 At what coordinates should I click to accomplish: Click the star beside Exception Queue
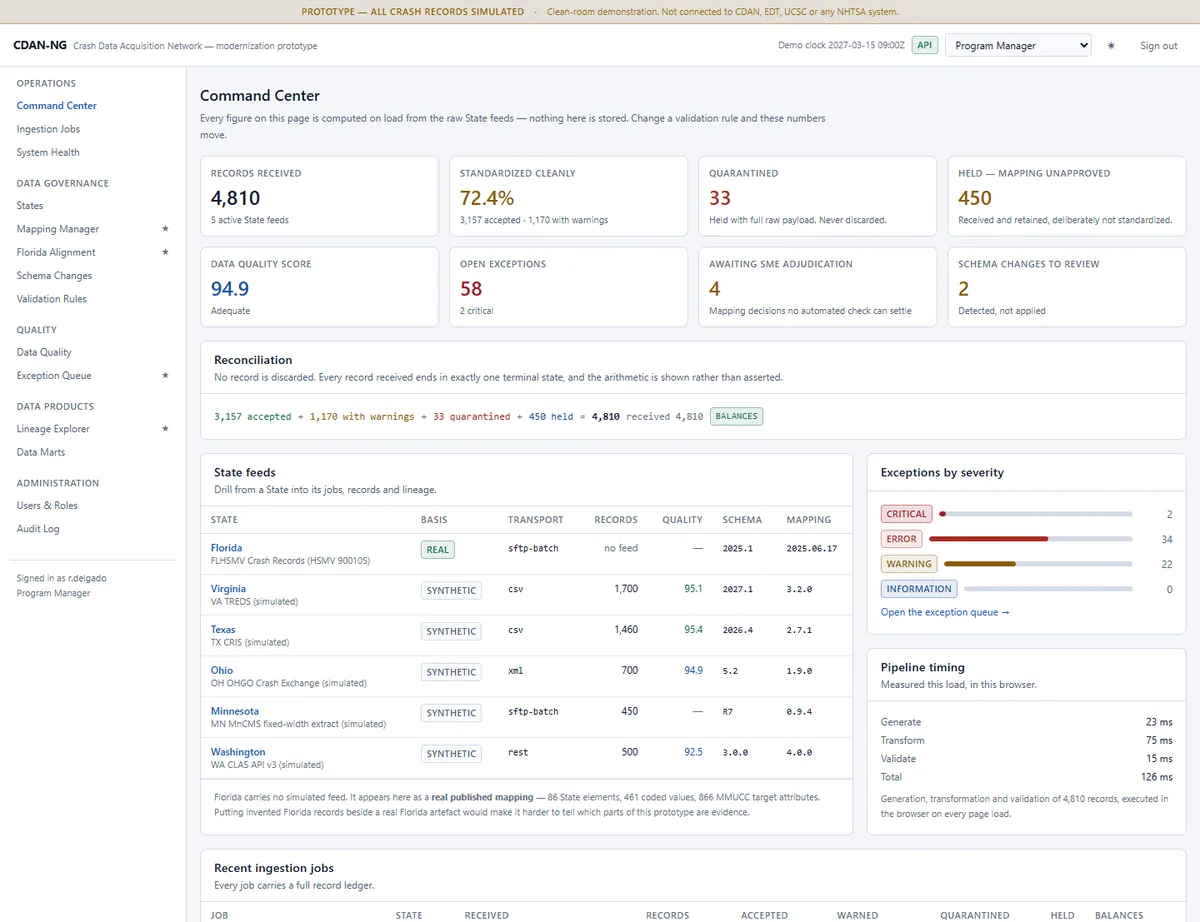point(166,376)
